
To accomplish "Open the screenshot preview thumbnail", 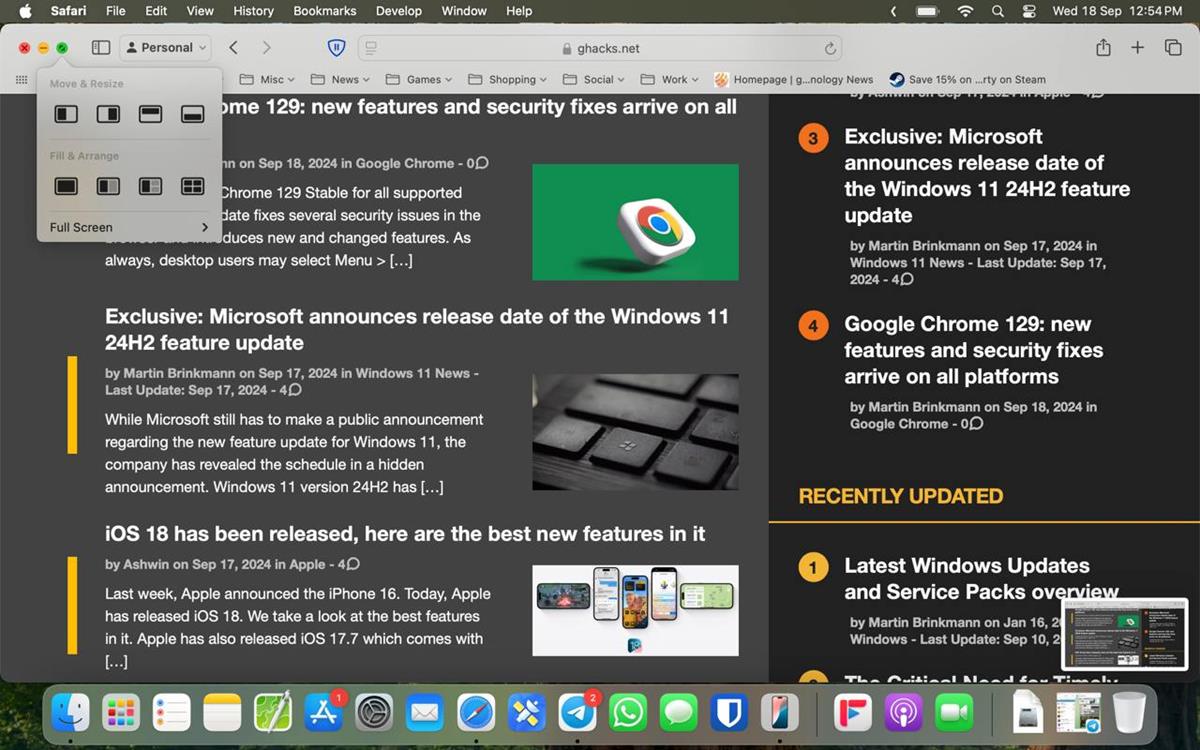I will pos(1124,634).
